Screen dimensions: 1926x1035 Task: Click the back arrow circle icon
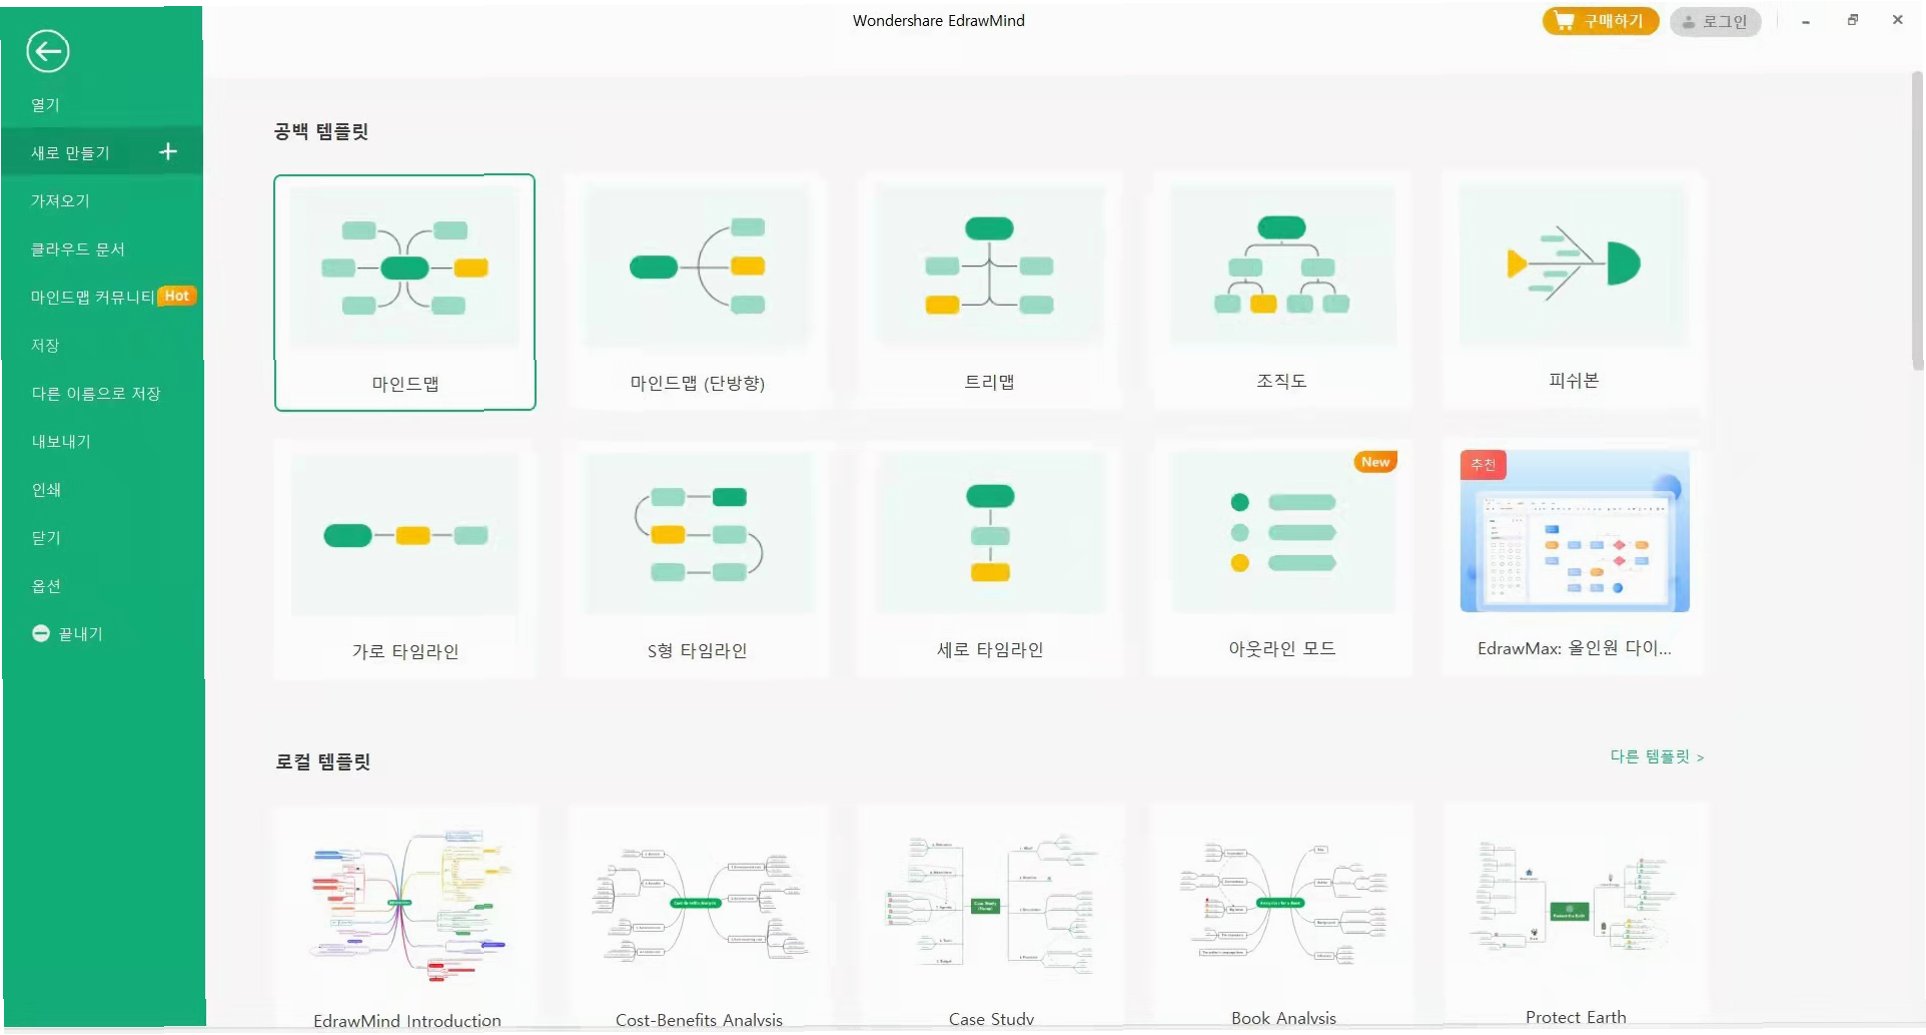(48, 52)
